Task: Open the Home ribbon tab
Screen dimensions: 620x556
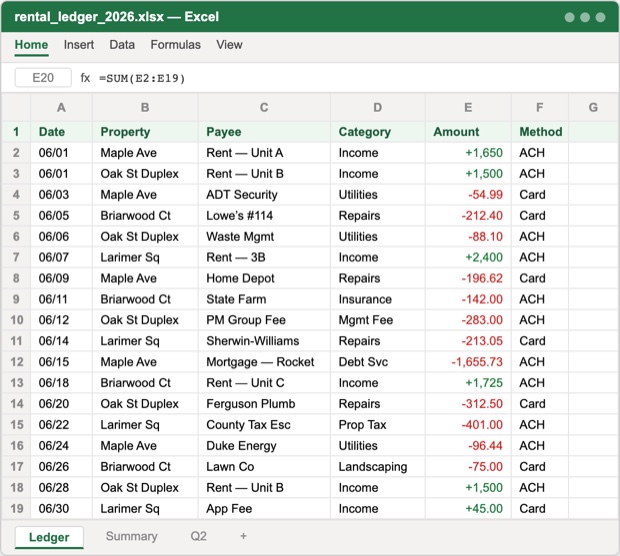Action: (x=31, y=45)
